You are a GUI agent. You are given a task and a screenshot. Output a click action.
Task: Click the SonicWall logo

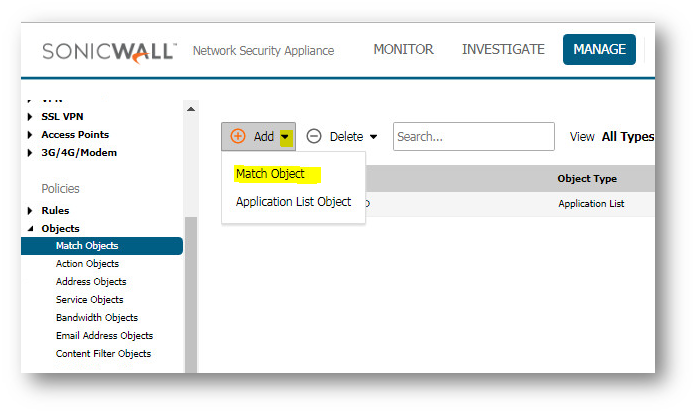pos(109,50)
